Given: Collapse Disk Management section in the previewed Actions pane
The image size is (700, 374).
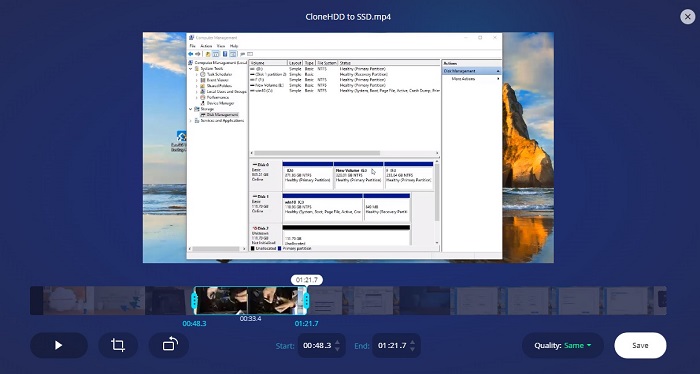Looking at the screenshot, I should pyautogui.click(x=498, y=71).
